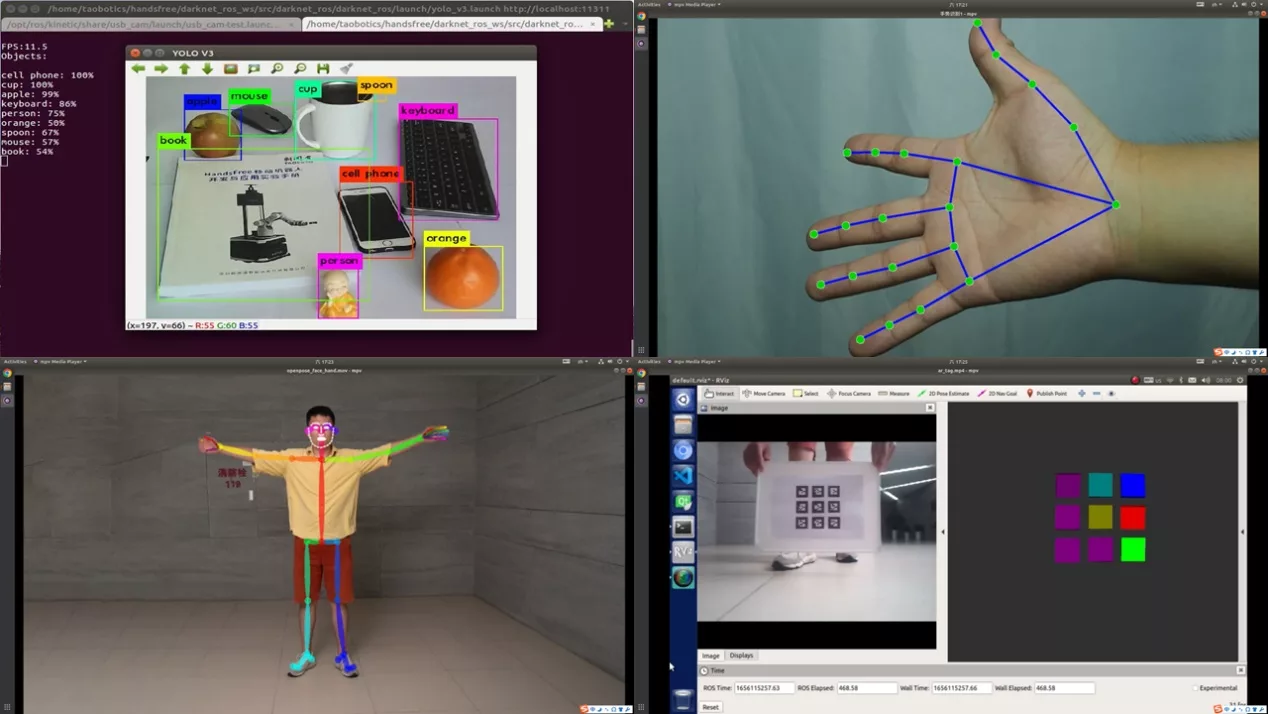The height and width of the screenshot is (714, 1268).
Task: Select the 2D Pose Estimate tool
Action: pos(944,393)
